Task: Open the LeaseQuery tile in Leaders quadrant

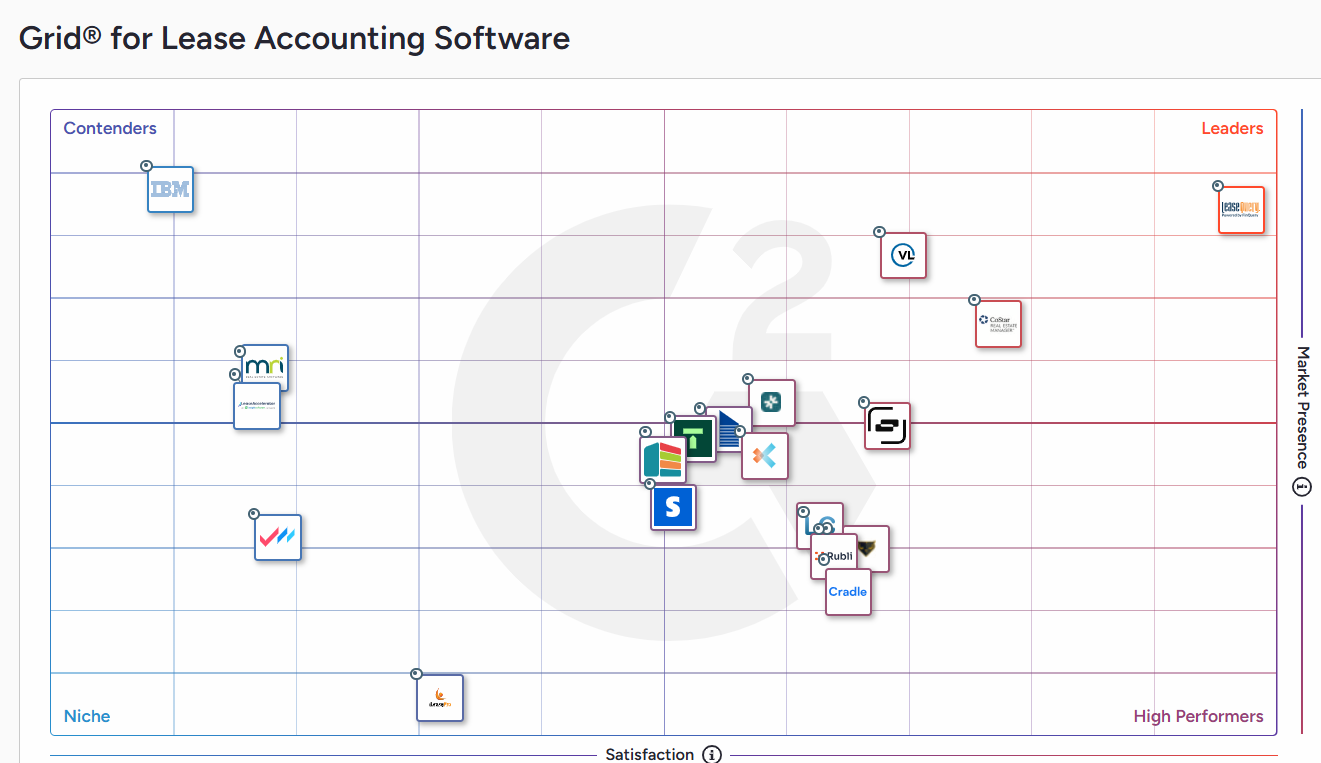Action: click(x=1241, y=210)
